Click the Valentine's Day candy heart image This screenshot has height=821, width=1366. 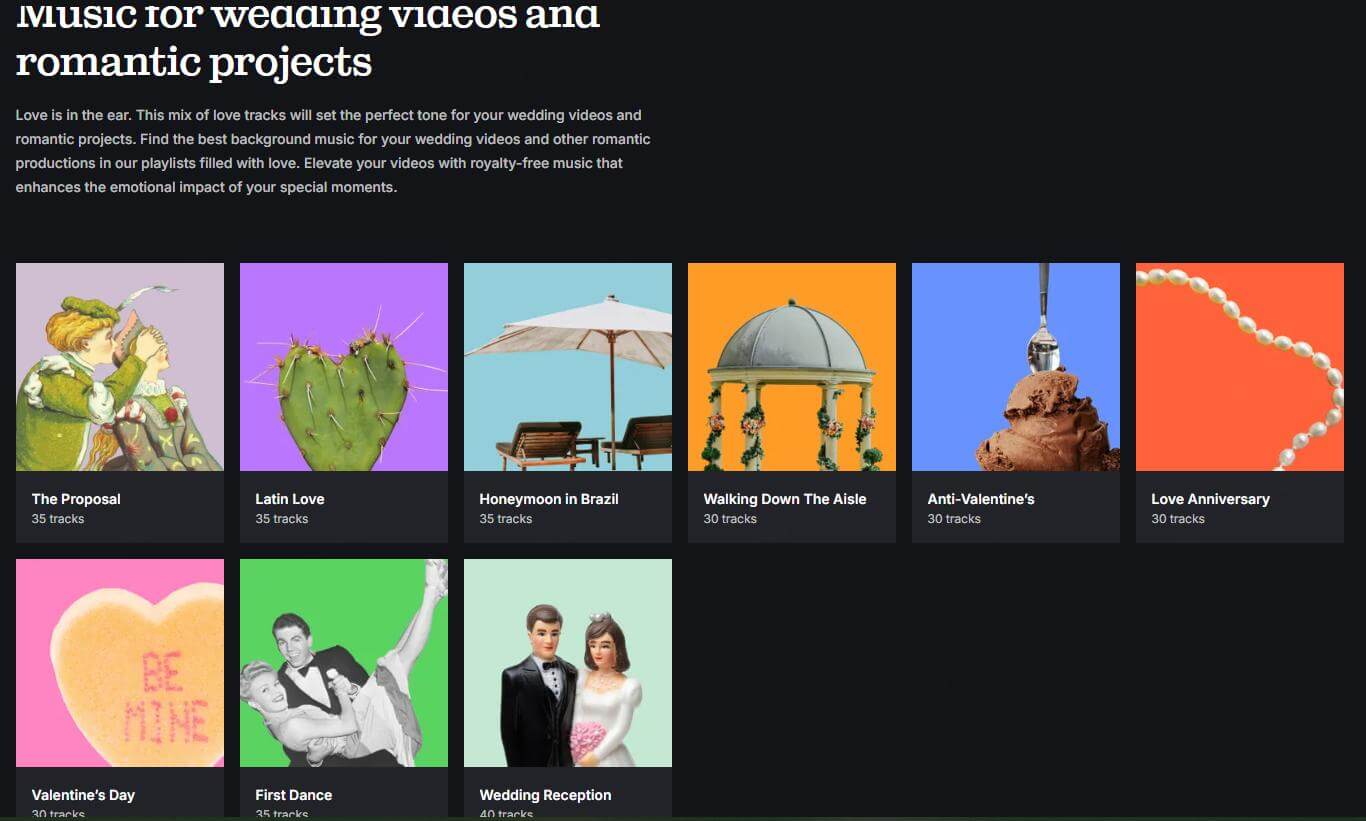click(x=120, y=663)
